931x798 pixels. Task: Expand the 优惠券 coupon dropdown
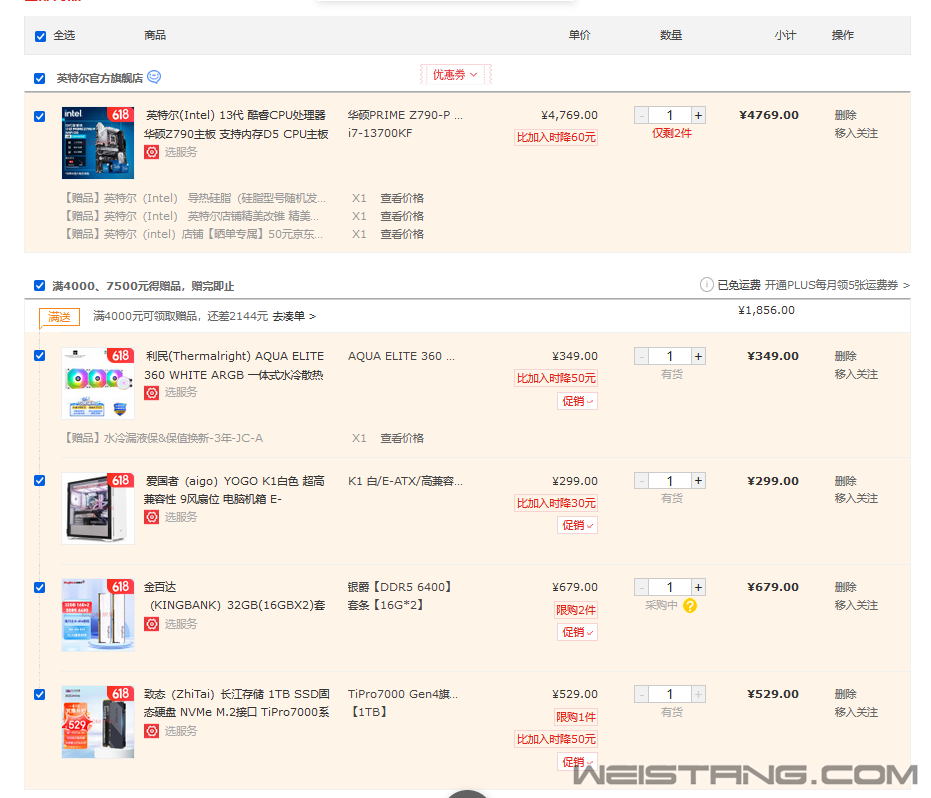tap(455, 75)
